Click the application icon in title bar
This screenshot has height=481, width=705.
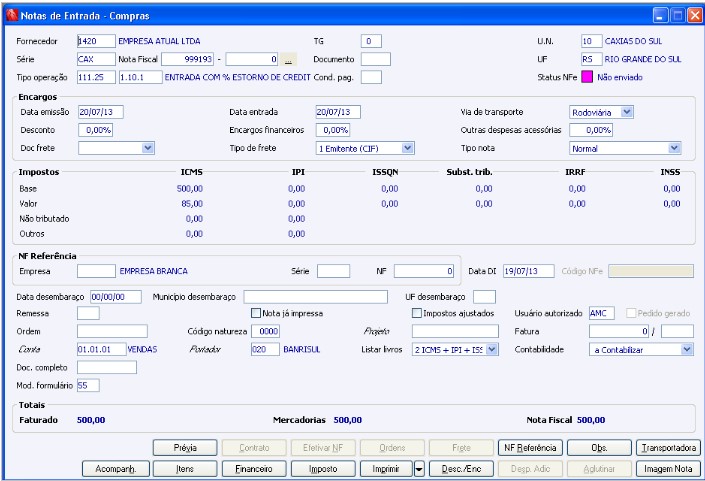[12, 15]
